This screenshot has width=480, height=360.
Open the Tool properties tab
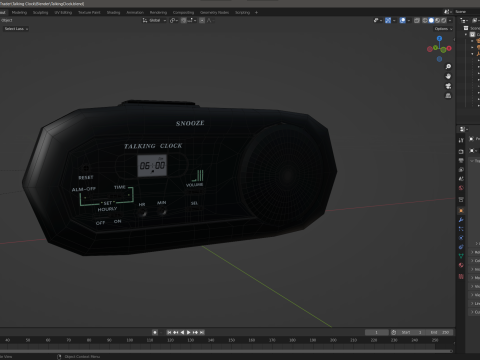pyautogui.click(x=461, y=140)
